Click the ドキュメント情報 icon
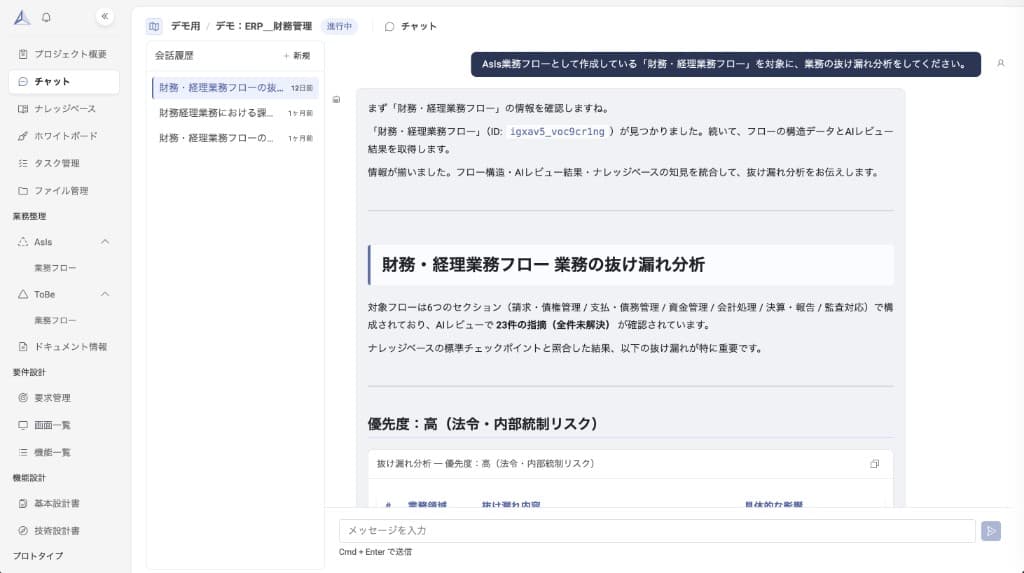Screen dimensions: 1024x573 (23, 347)
